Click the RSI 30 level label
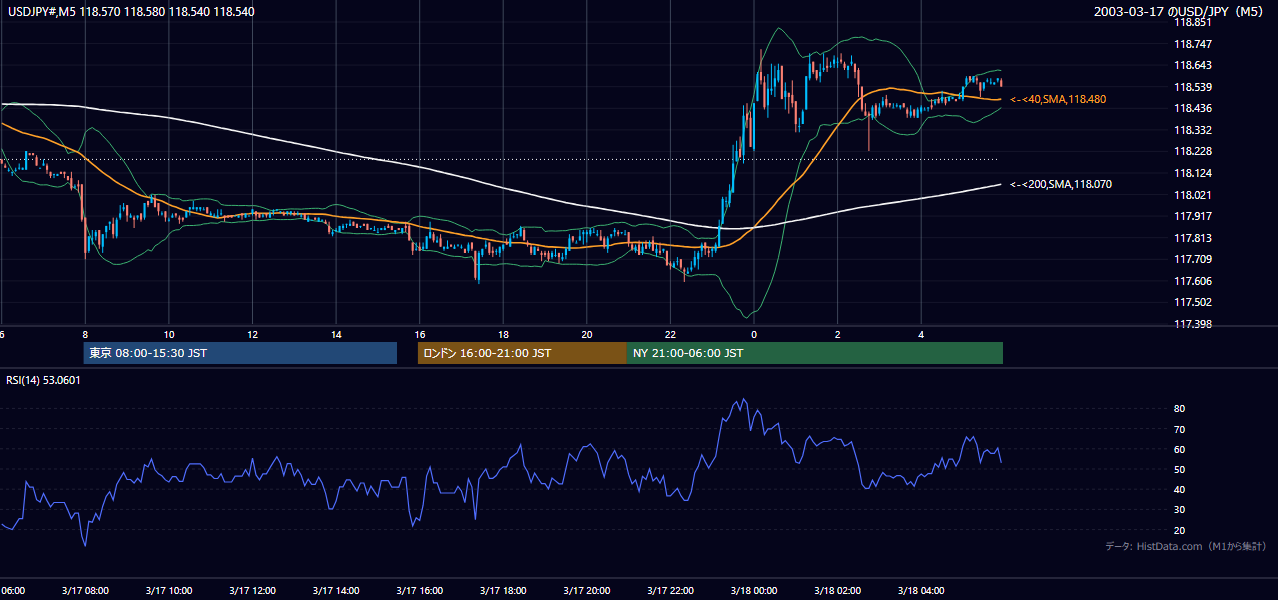Screen dimensions: 1278x600 (1179, 509)
